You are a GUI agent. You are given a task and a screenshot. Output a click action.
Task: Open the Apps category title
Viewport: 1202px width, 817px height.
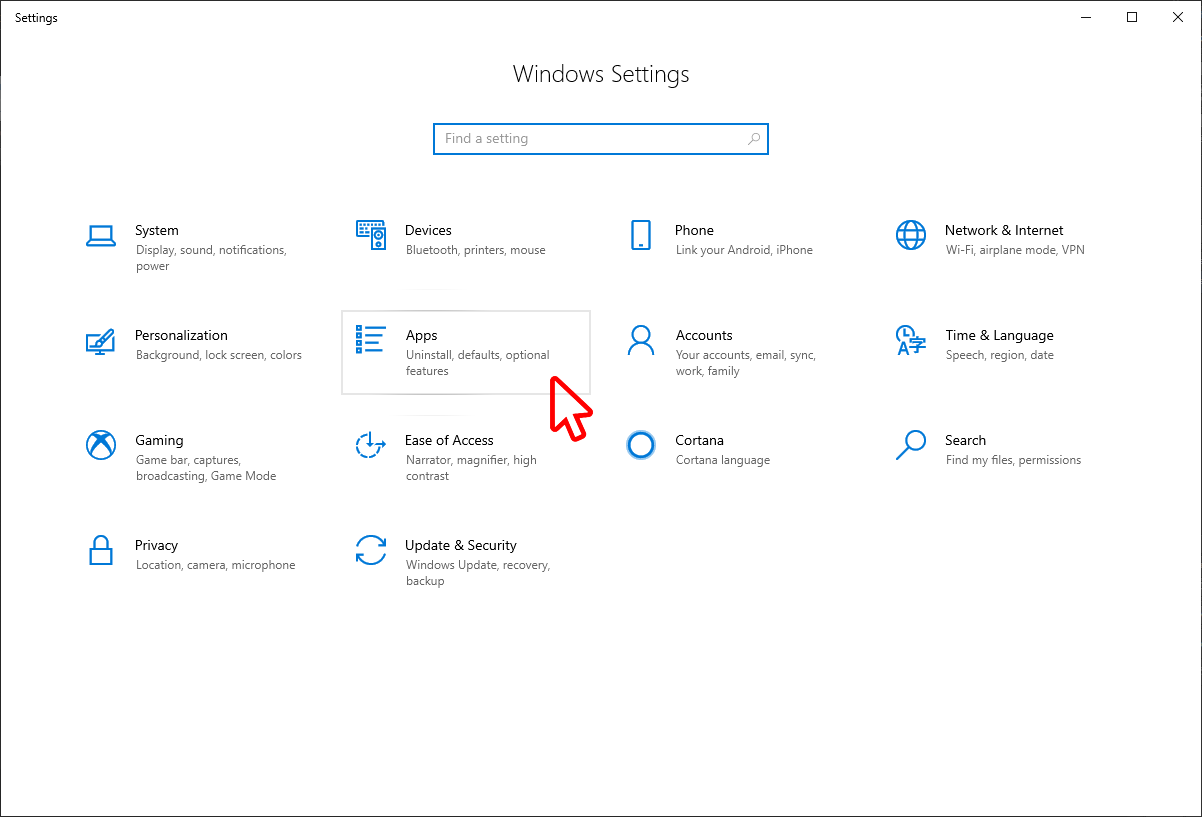pos(421,335)
